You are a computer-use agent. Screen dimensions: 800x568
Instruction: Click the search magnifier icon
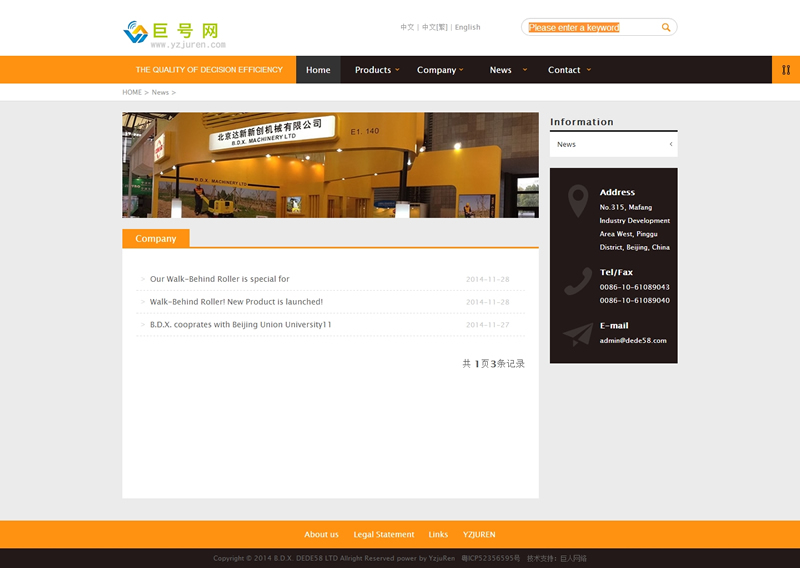tap(666, 28)
